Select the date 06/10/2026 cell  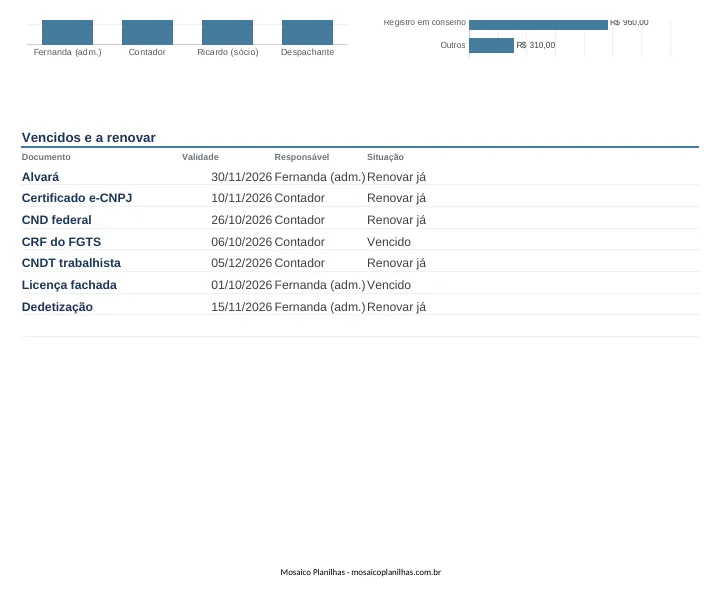point(242,242)
